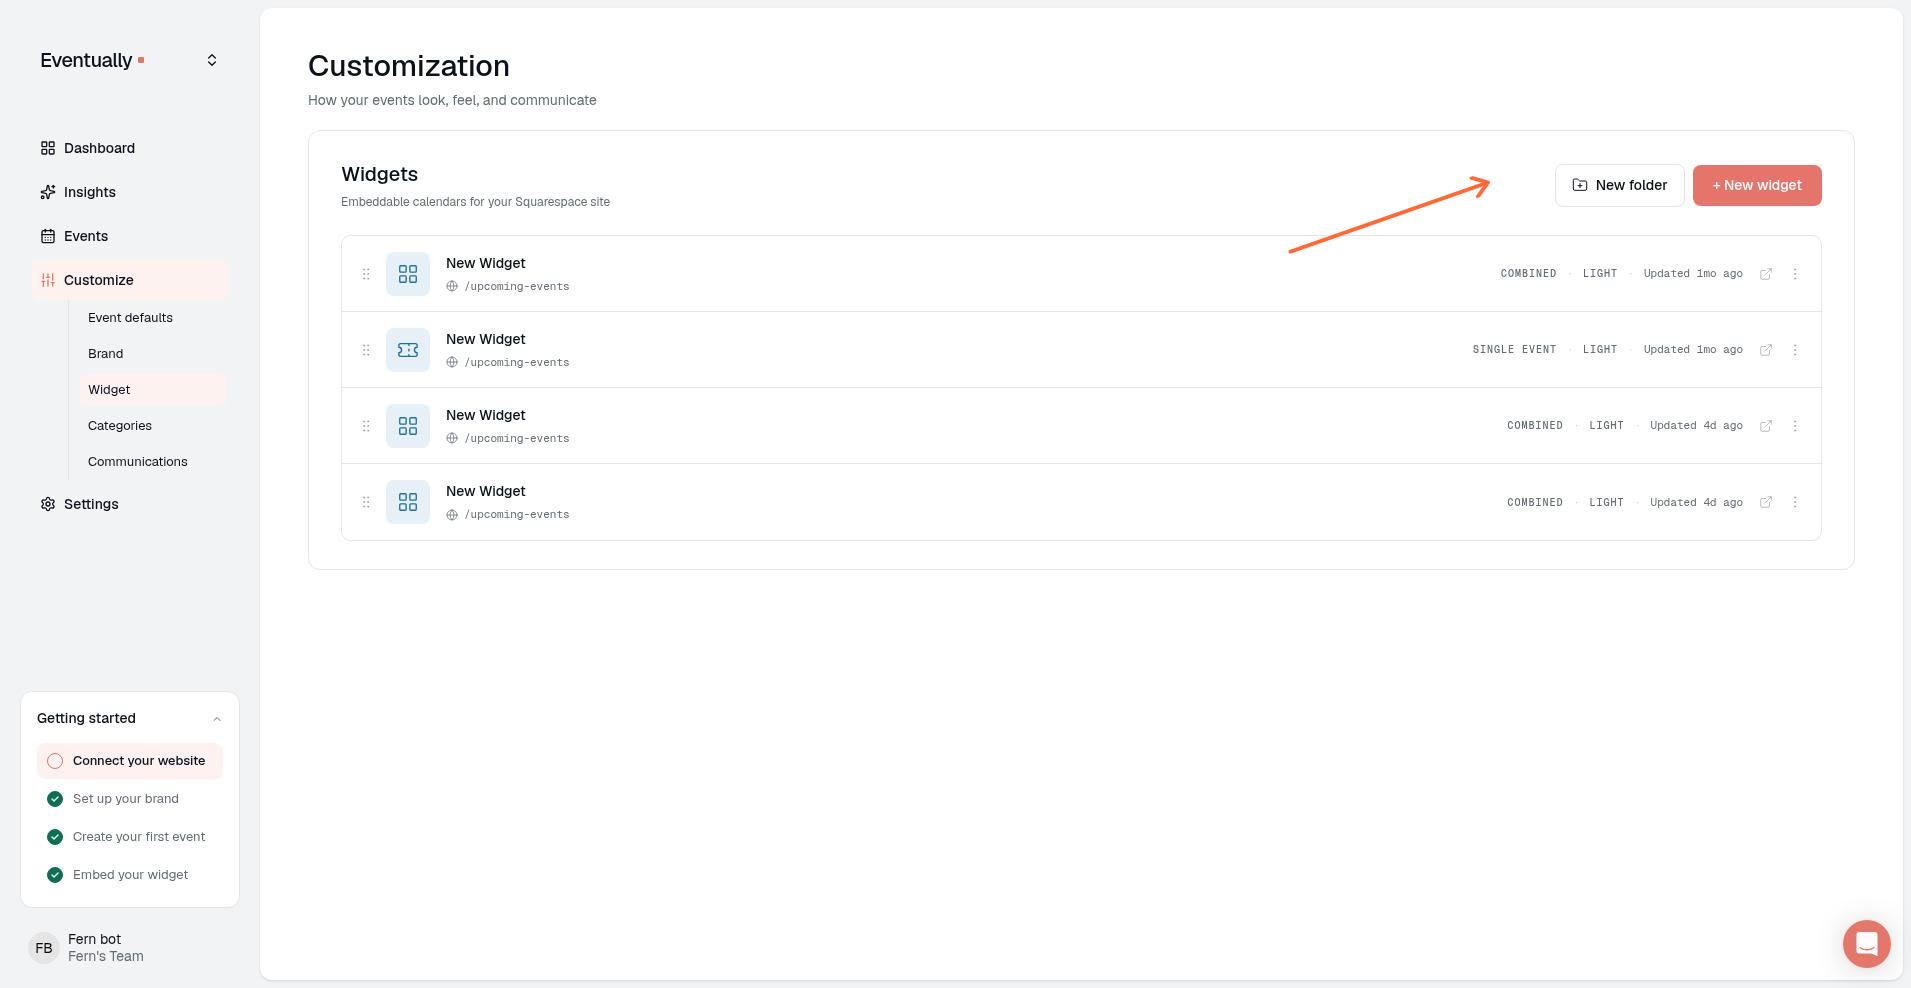Click the FB user avatar
The image size is (1911, 988).
point(44,948)
